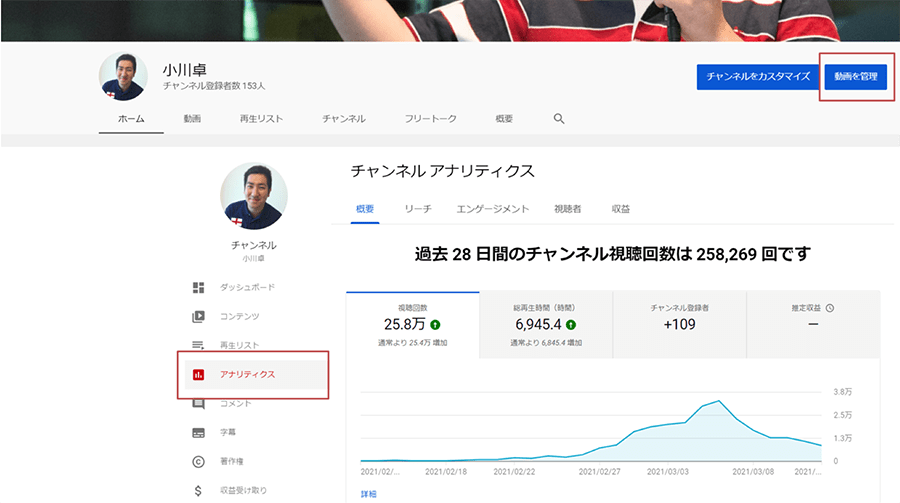Click the 2.5万 axis label on chart
Image resolution: width=900 pixels, height=503 pixels.
pyautogui.click(x=843, y=415)
